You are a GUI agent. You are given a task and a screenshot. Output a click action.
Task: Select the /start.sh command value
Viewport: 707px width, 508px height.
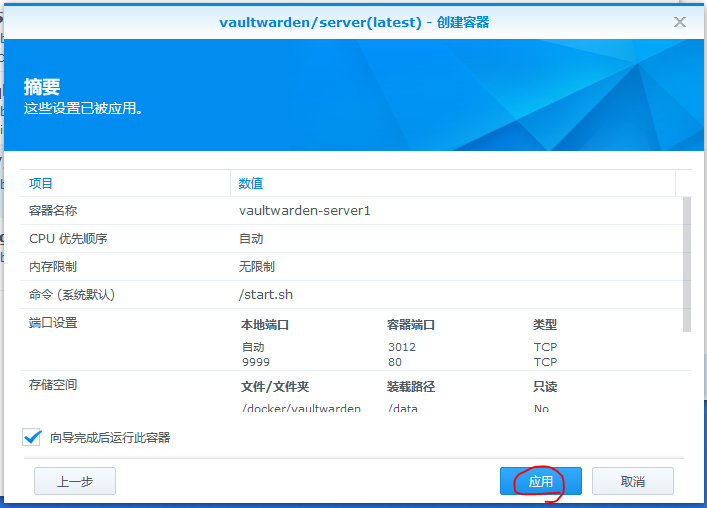coord(266,294)
